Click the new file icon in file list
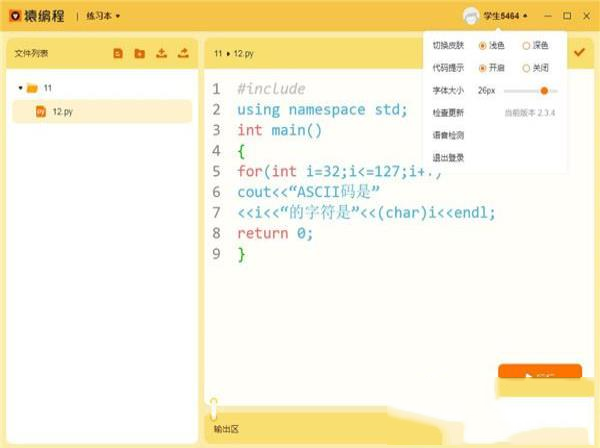The image size is (600, 448). tap(118, 53)
